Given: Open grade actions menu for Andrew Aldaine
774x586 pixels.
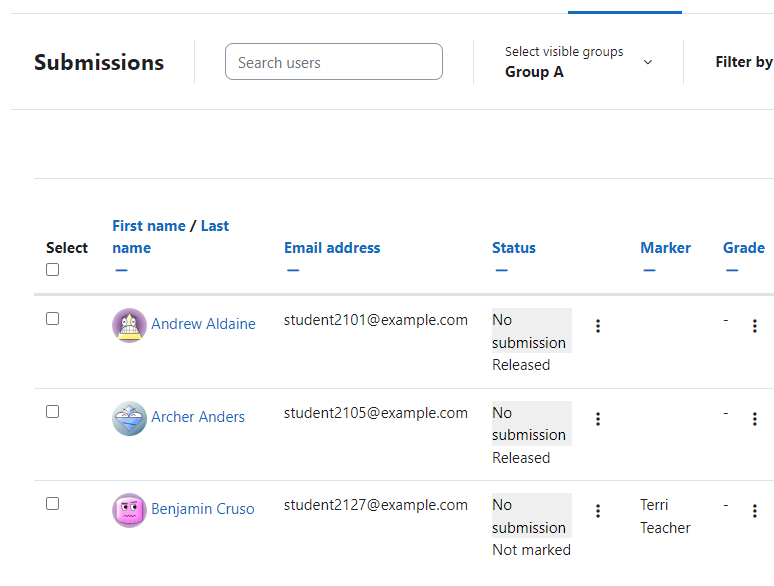Looking at the screenshot, I should tap(755, 326).
